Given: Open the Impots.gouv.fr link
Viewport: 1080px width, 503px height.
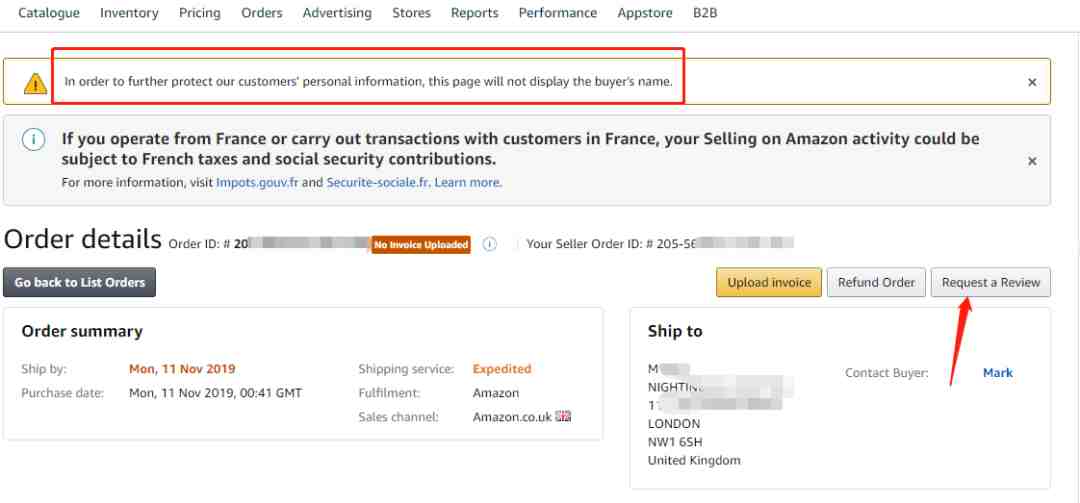Looking at the screenshot, I should (257, 183).
